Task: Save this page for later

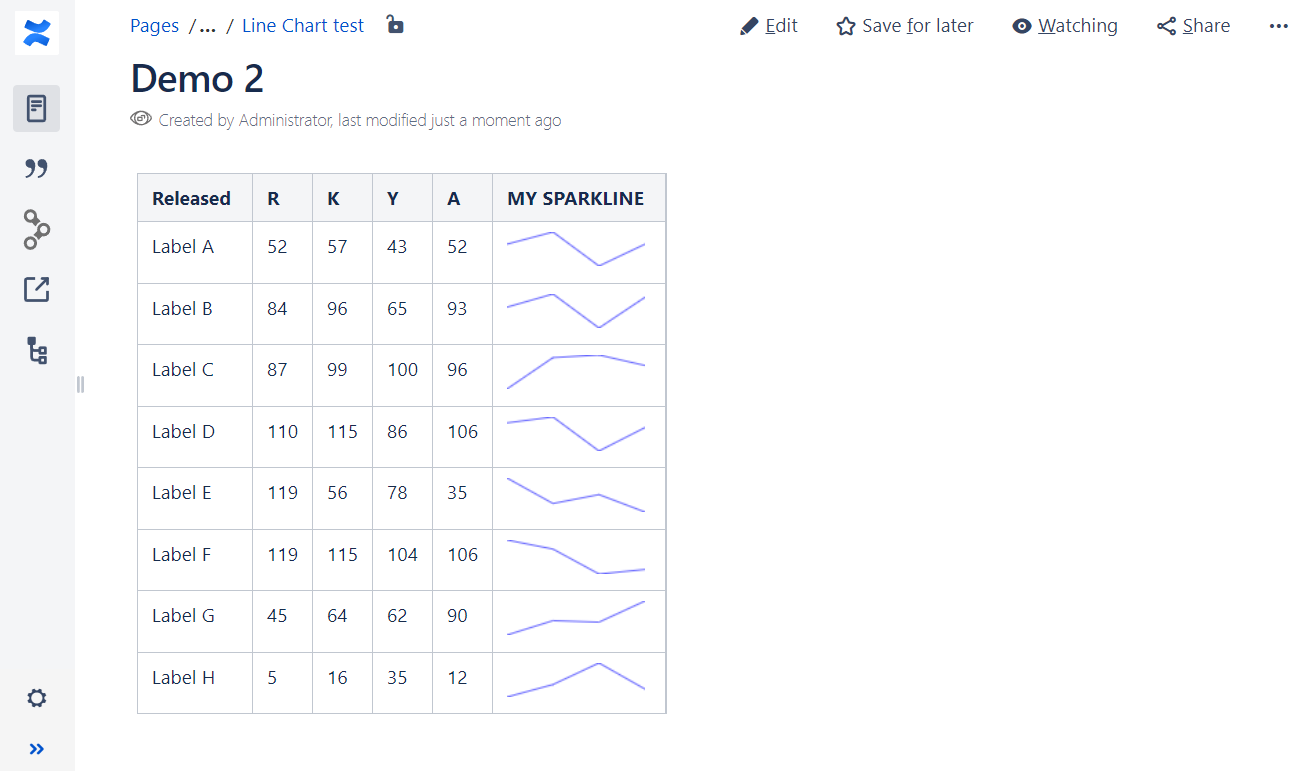Action: pos(845,25)
